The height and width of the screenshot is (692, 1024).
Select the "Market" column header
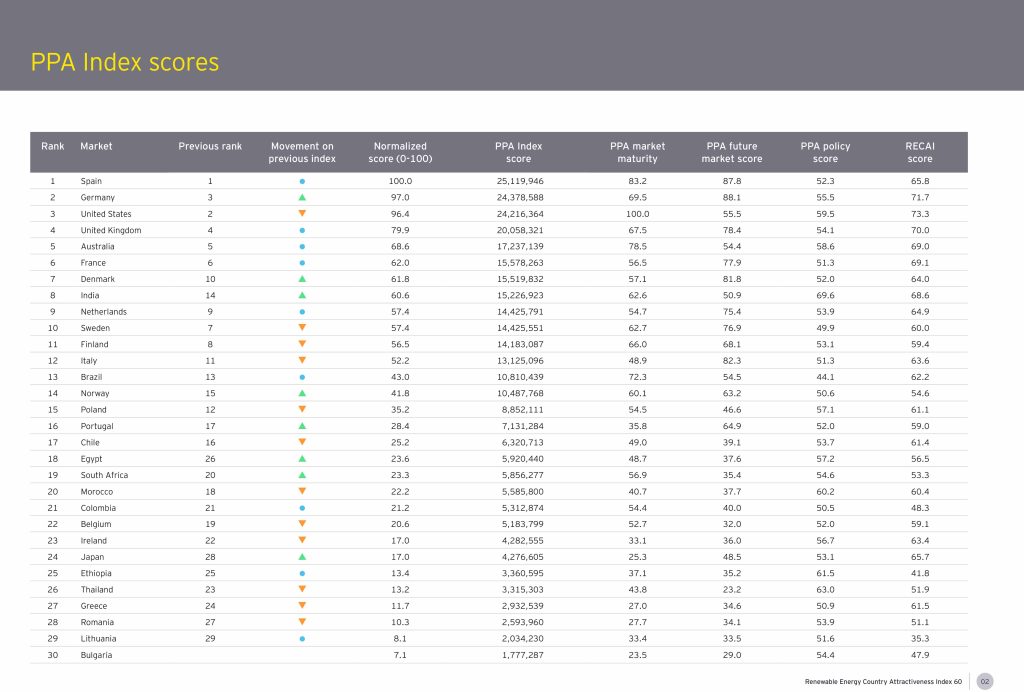96,146
